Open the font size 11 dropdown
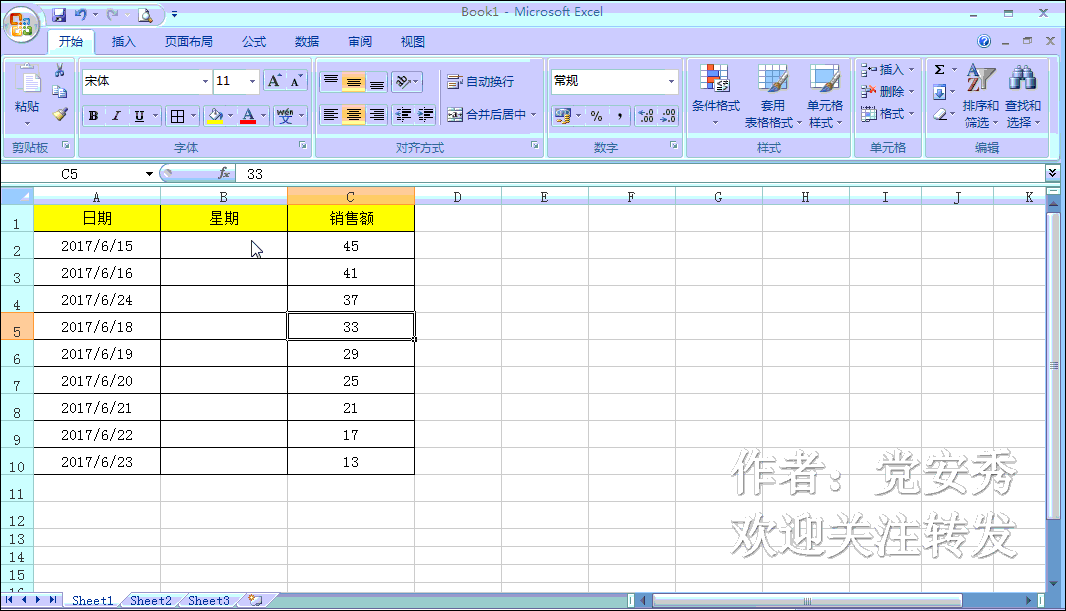This screenshot has height=611, width=1066. (x=252, y=82)
